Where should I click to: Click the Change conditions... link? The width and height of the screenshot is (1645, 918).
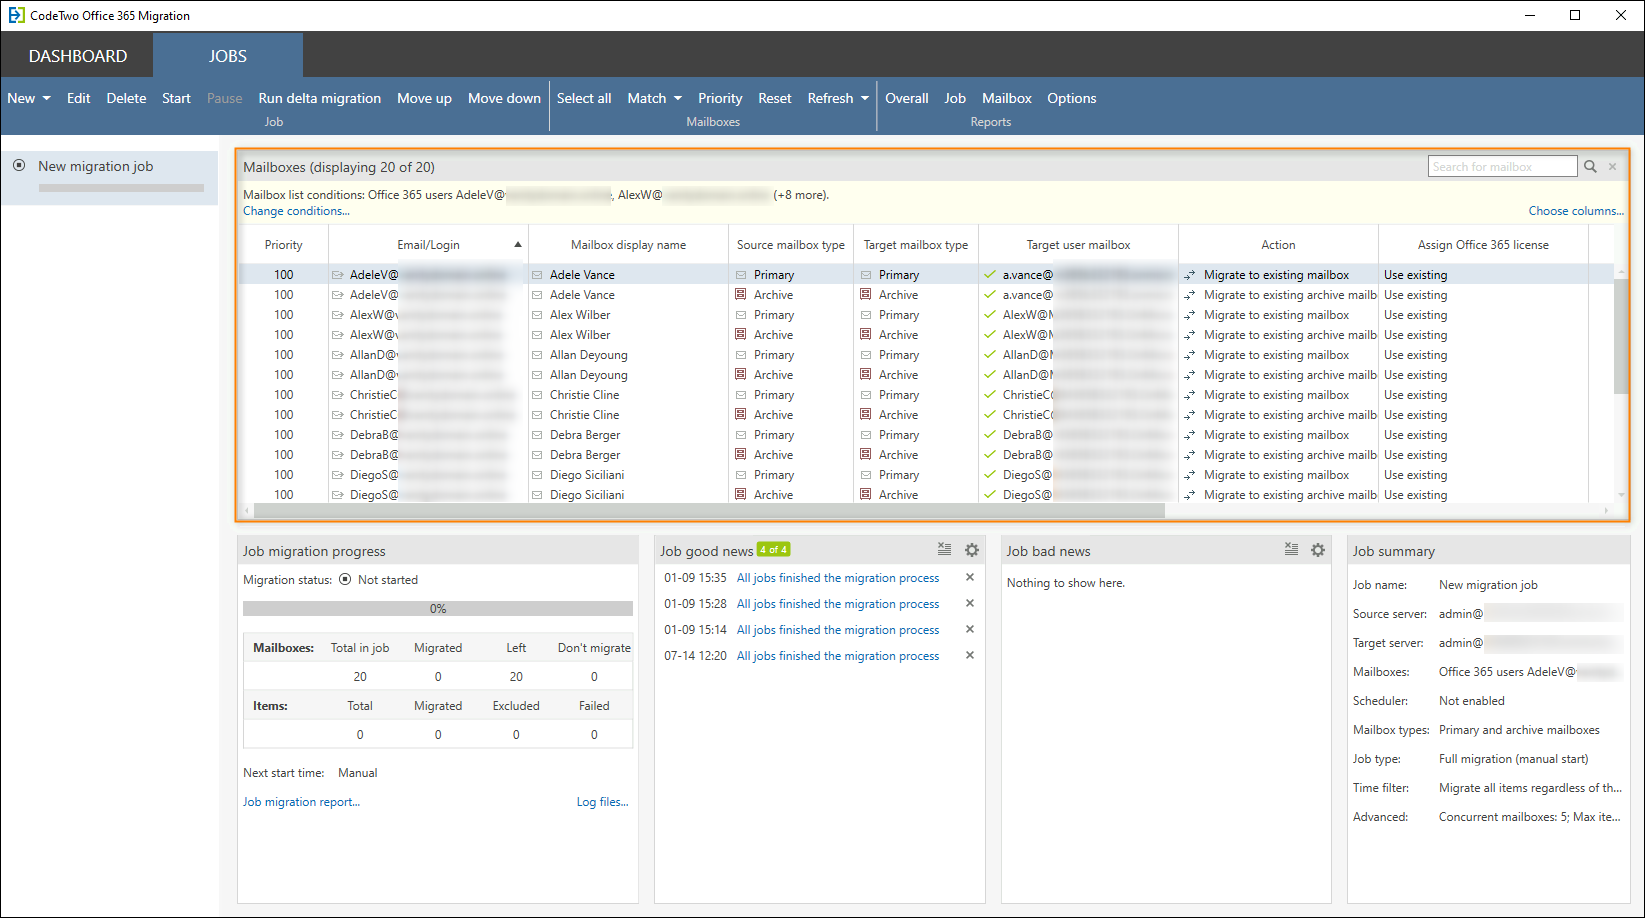(296, 211)
